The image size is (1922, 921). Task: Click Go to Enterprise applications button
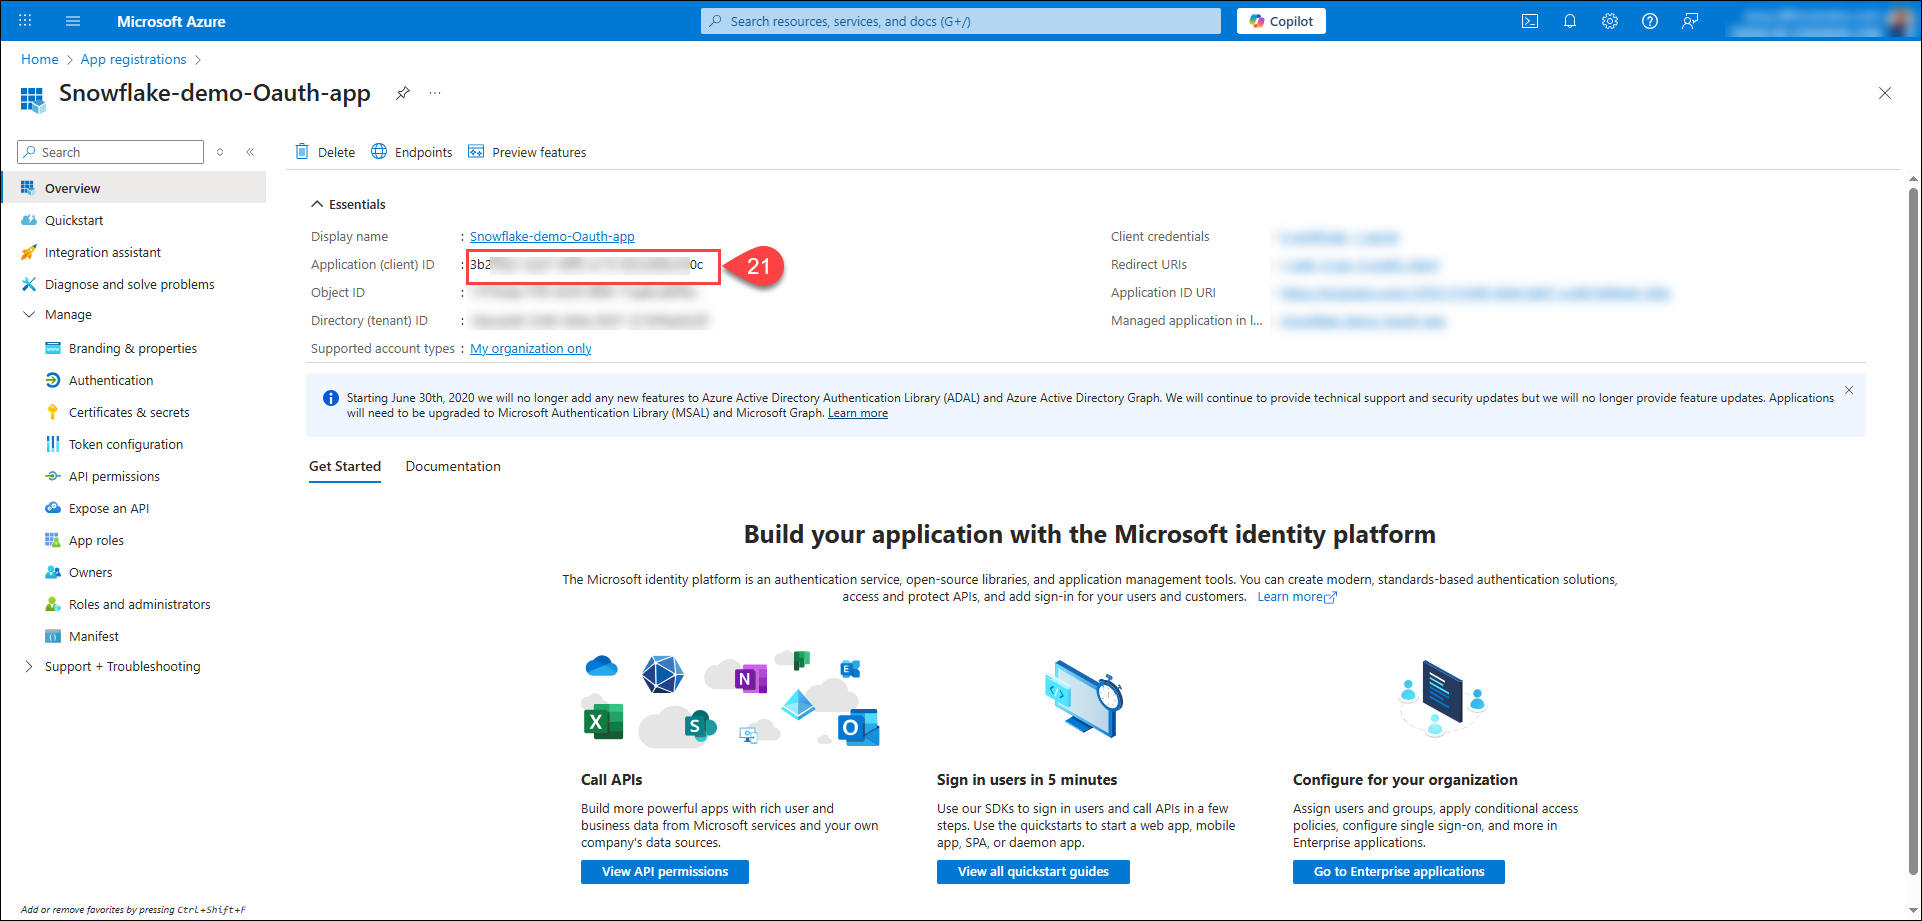1398,872
